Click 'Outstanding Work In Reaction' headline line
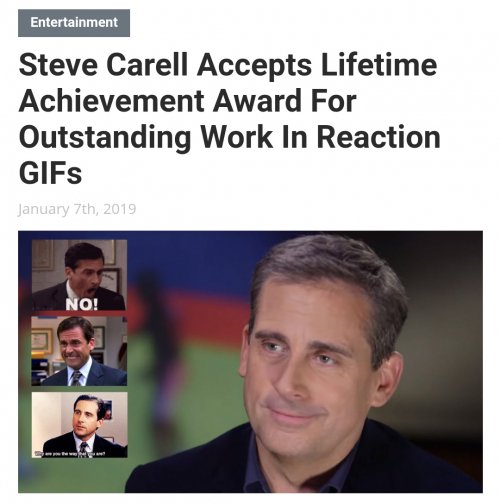Image resolution: width=500 pixels, height=503 pixels. [230, 137]
